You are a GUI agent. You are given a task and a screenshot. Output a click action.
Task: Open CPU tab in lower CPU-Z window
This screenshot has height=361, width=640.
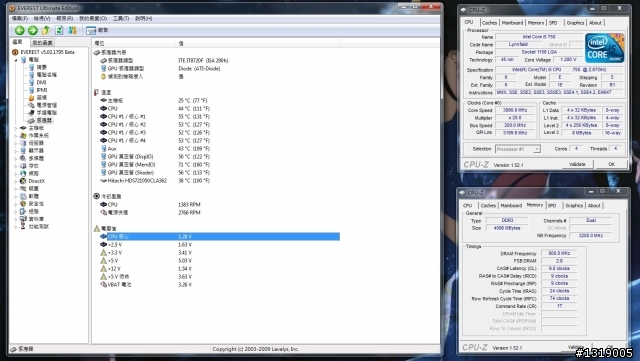point(468,206)
